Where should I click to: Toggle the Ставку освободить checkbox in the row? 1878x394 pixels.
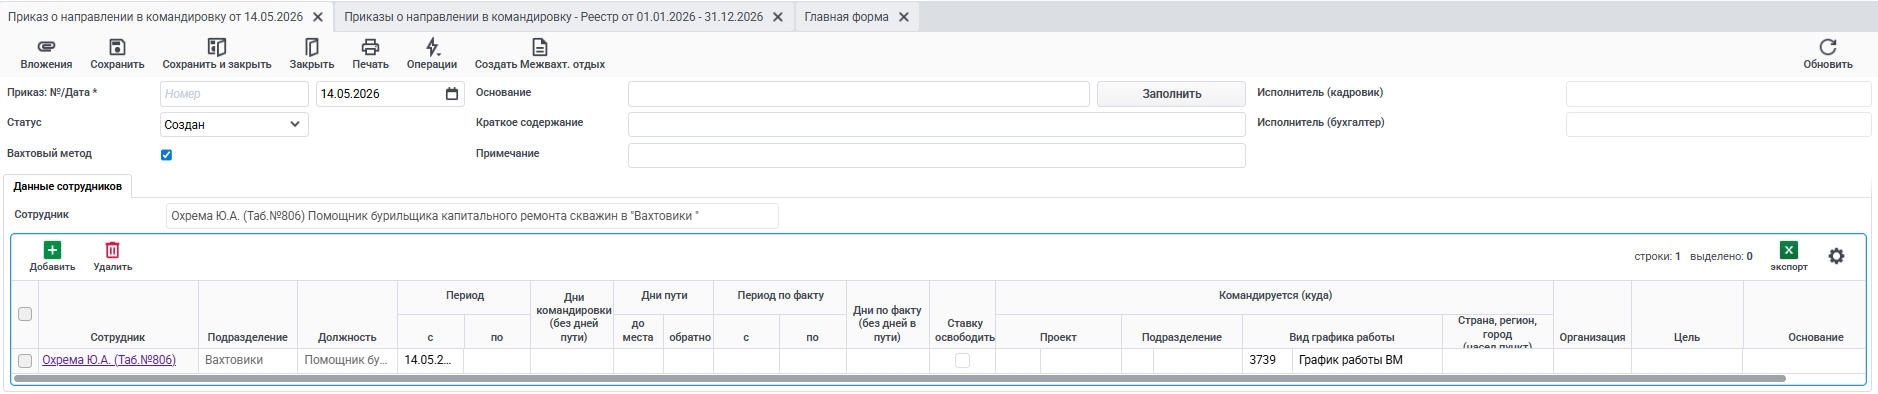tap(962, 361)
